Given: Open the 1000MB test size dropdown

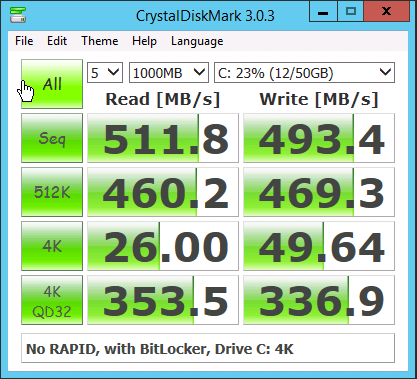Looking at the screenshot, I should (x=169, y=73).
